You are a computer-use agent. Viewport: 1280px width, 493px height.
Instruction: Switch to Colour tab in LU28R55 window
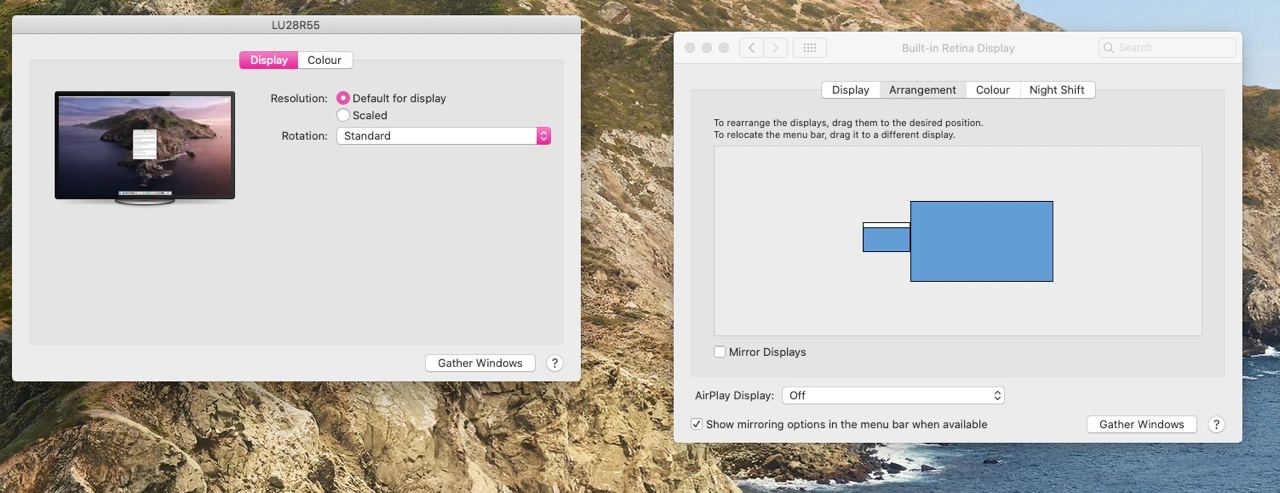[325, 60]
